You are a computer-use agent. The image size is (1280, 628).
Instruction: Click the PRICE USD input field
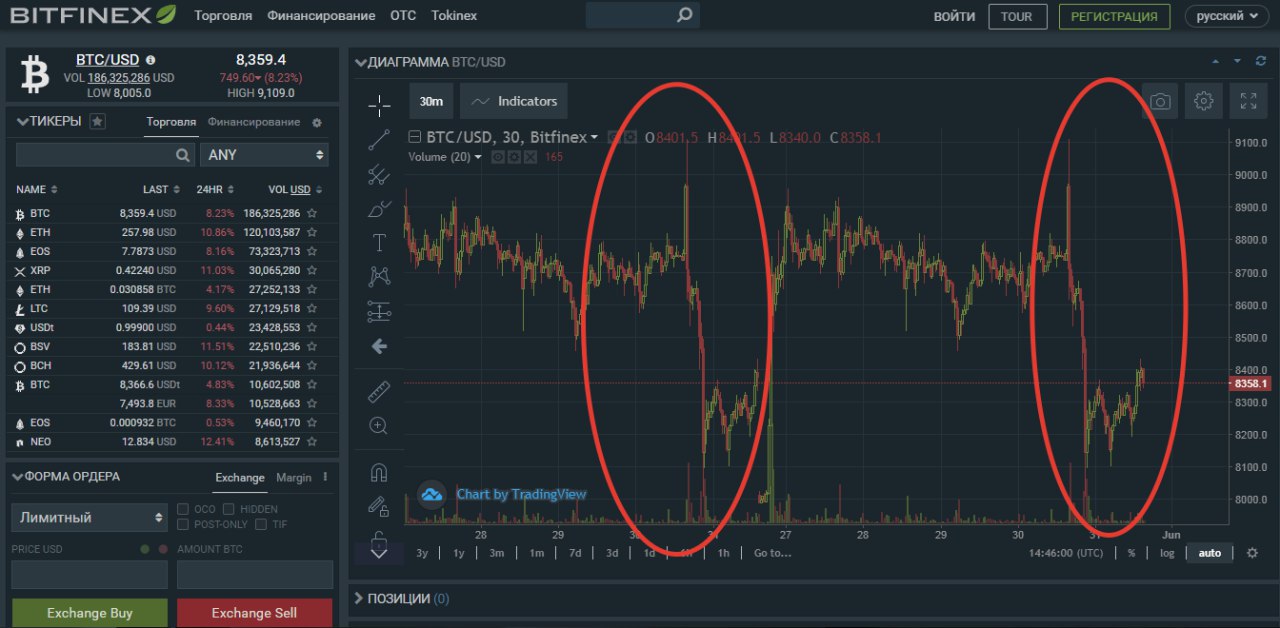(89, 574)
